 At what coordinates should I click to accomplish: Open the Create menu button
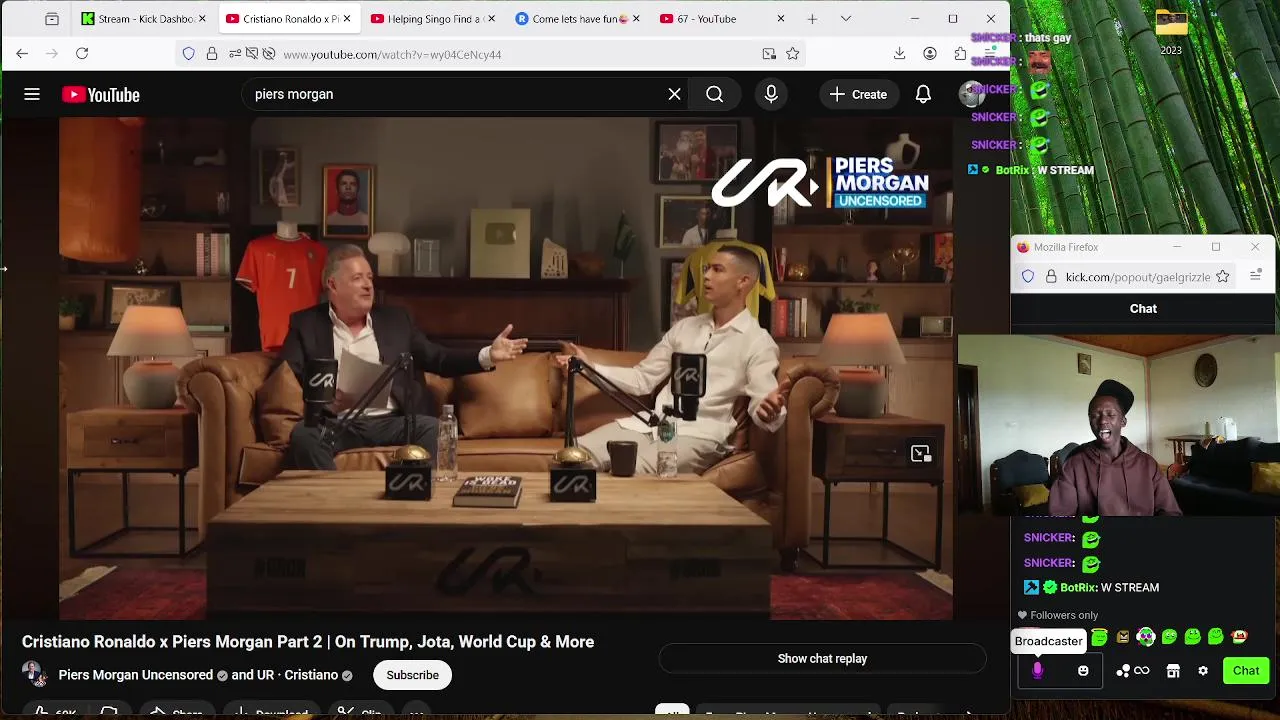point(858,94)
